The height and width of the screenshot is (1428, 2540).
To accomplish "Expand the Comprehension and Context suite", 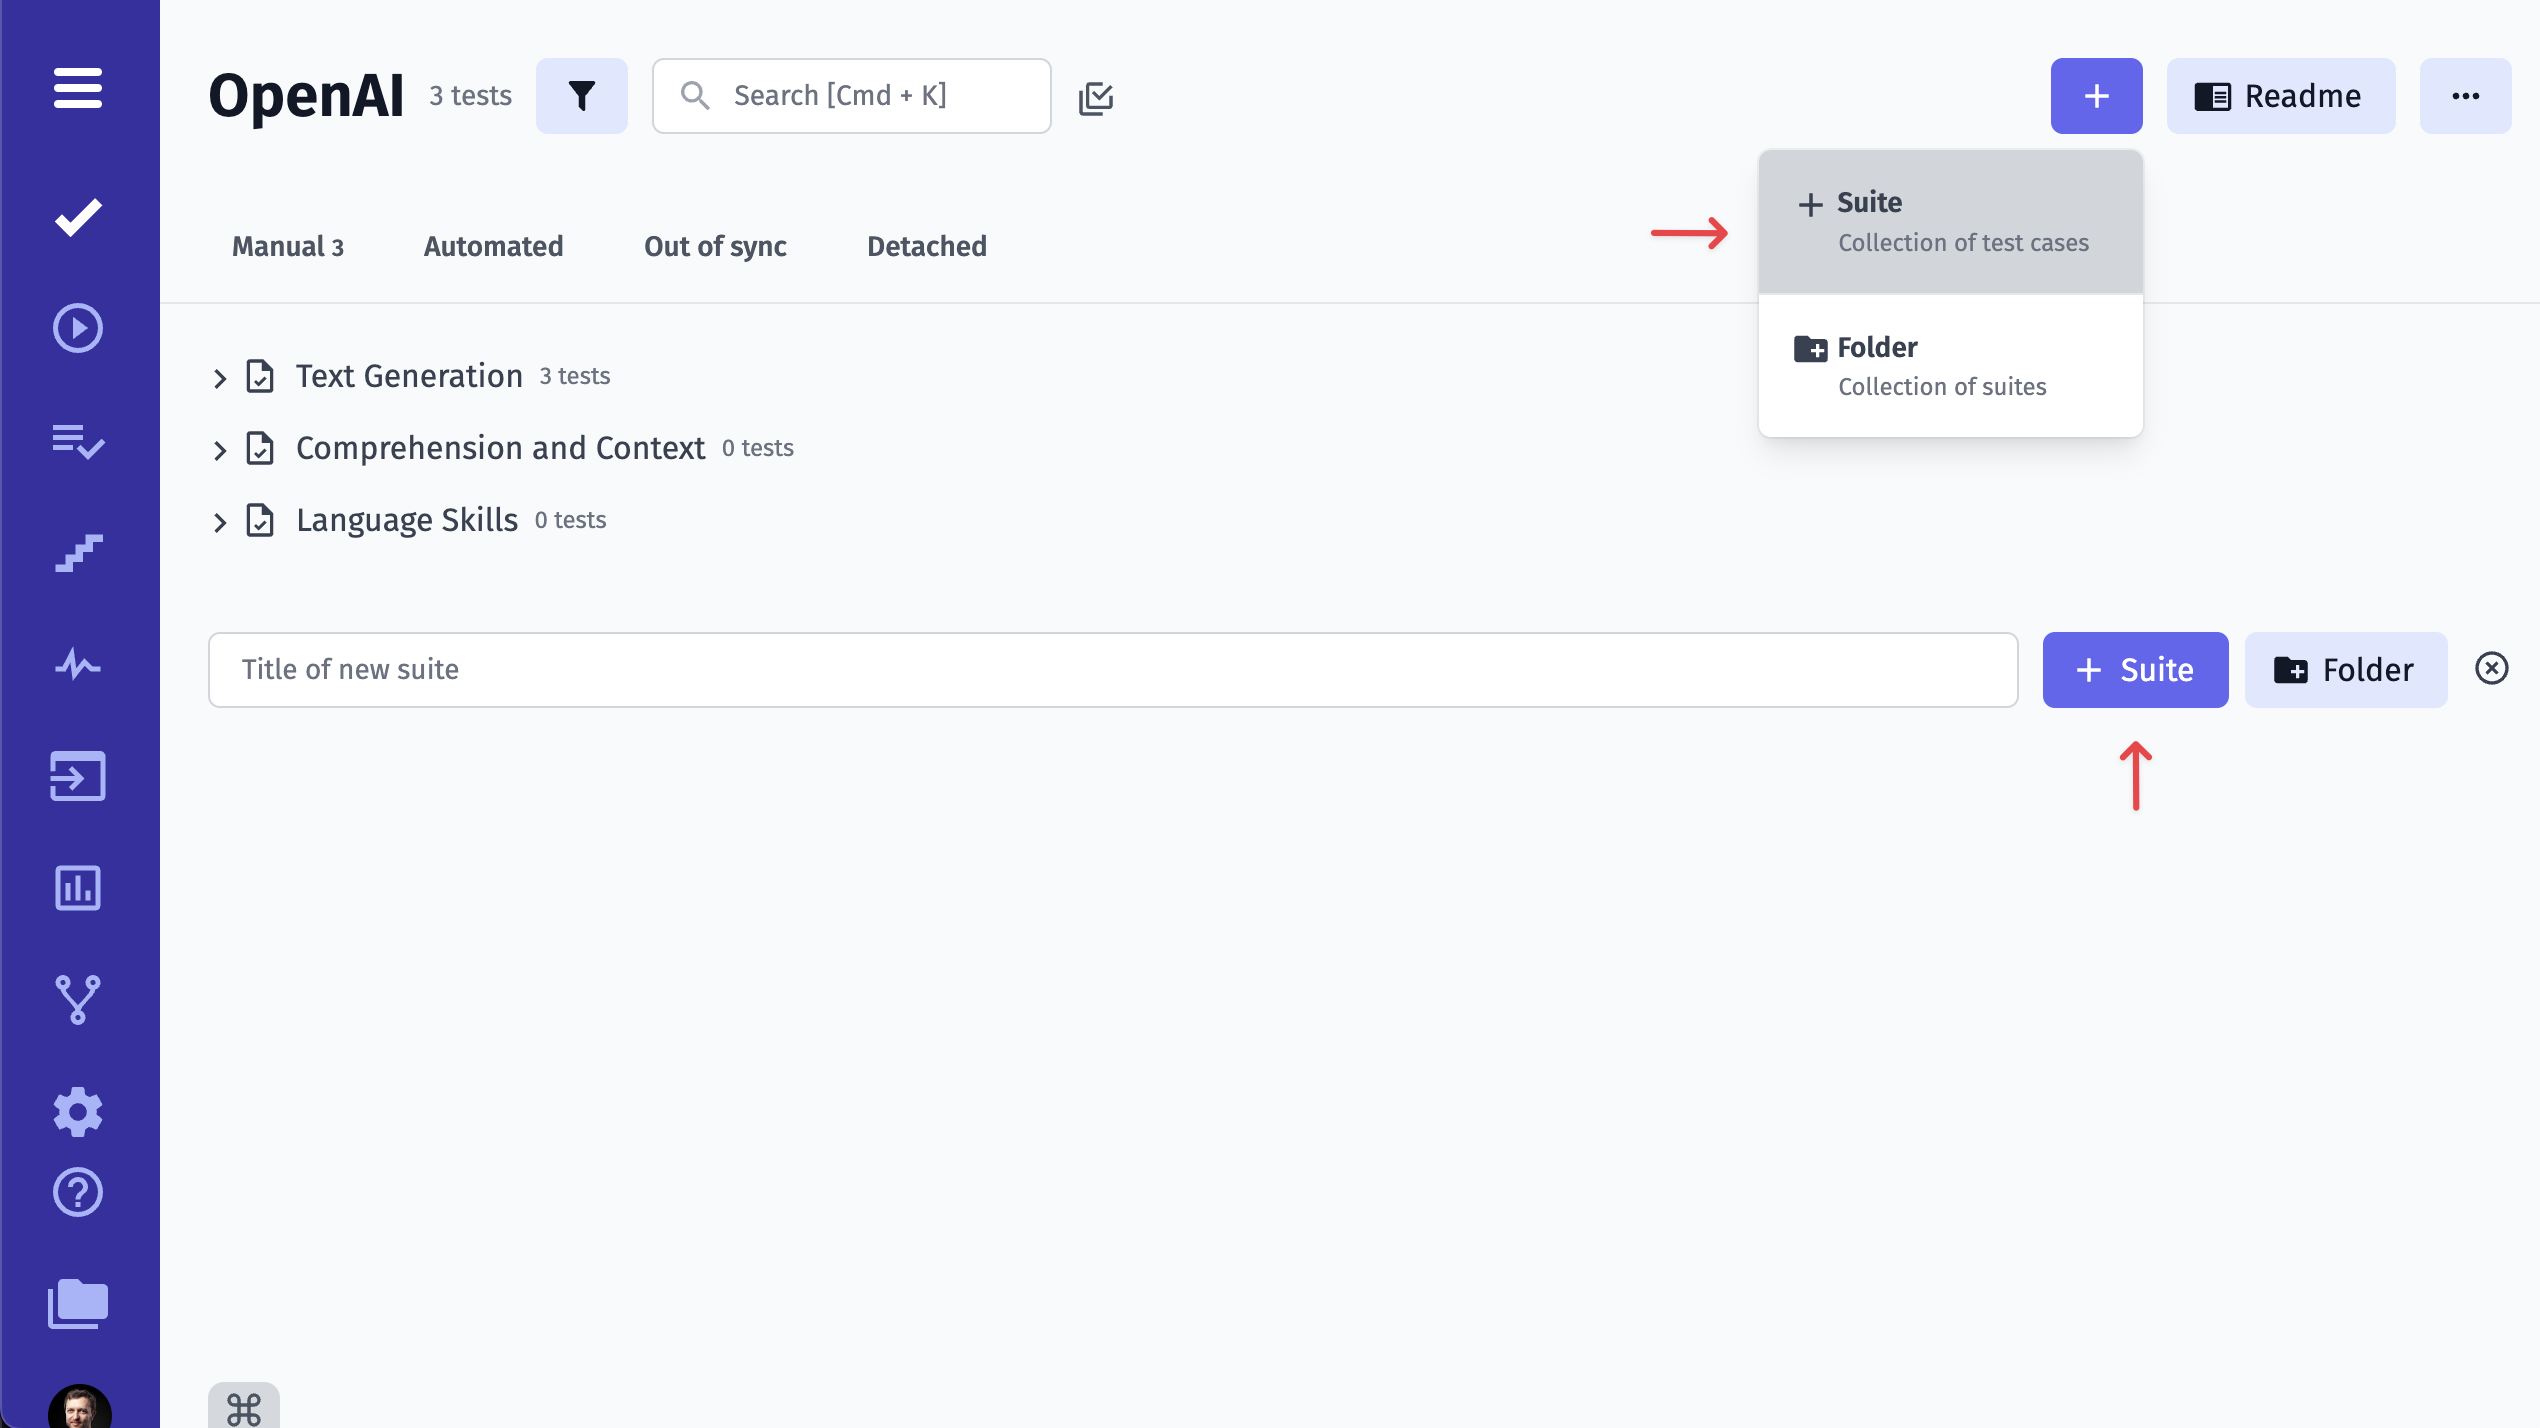I will (x=221, y=449).
